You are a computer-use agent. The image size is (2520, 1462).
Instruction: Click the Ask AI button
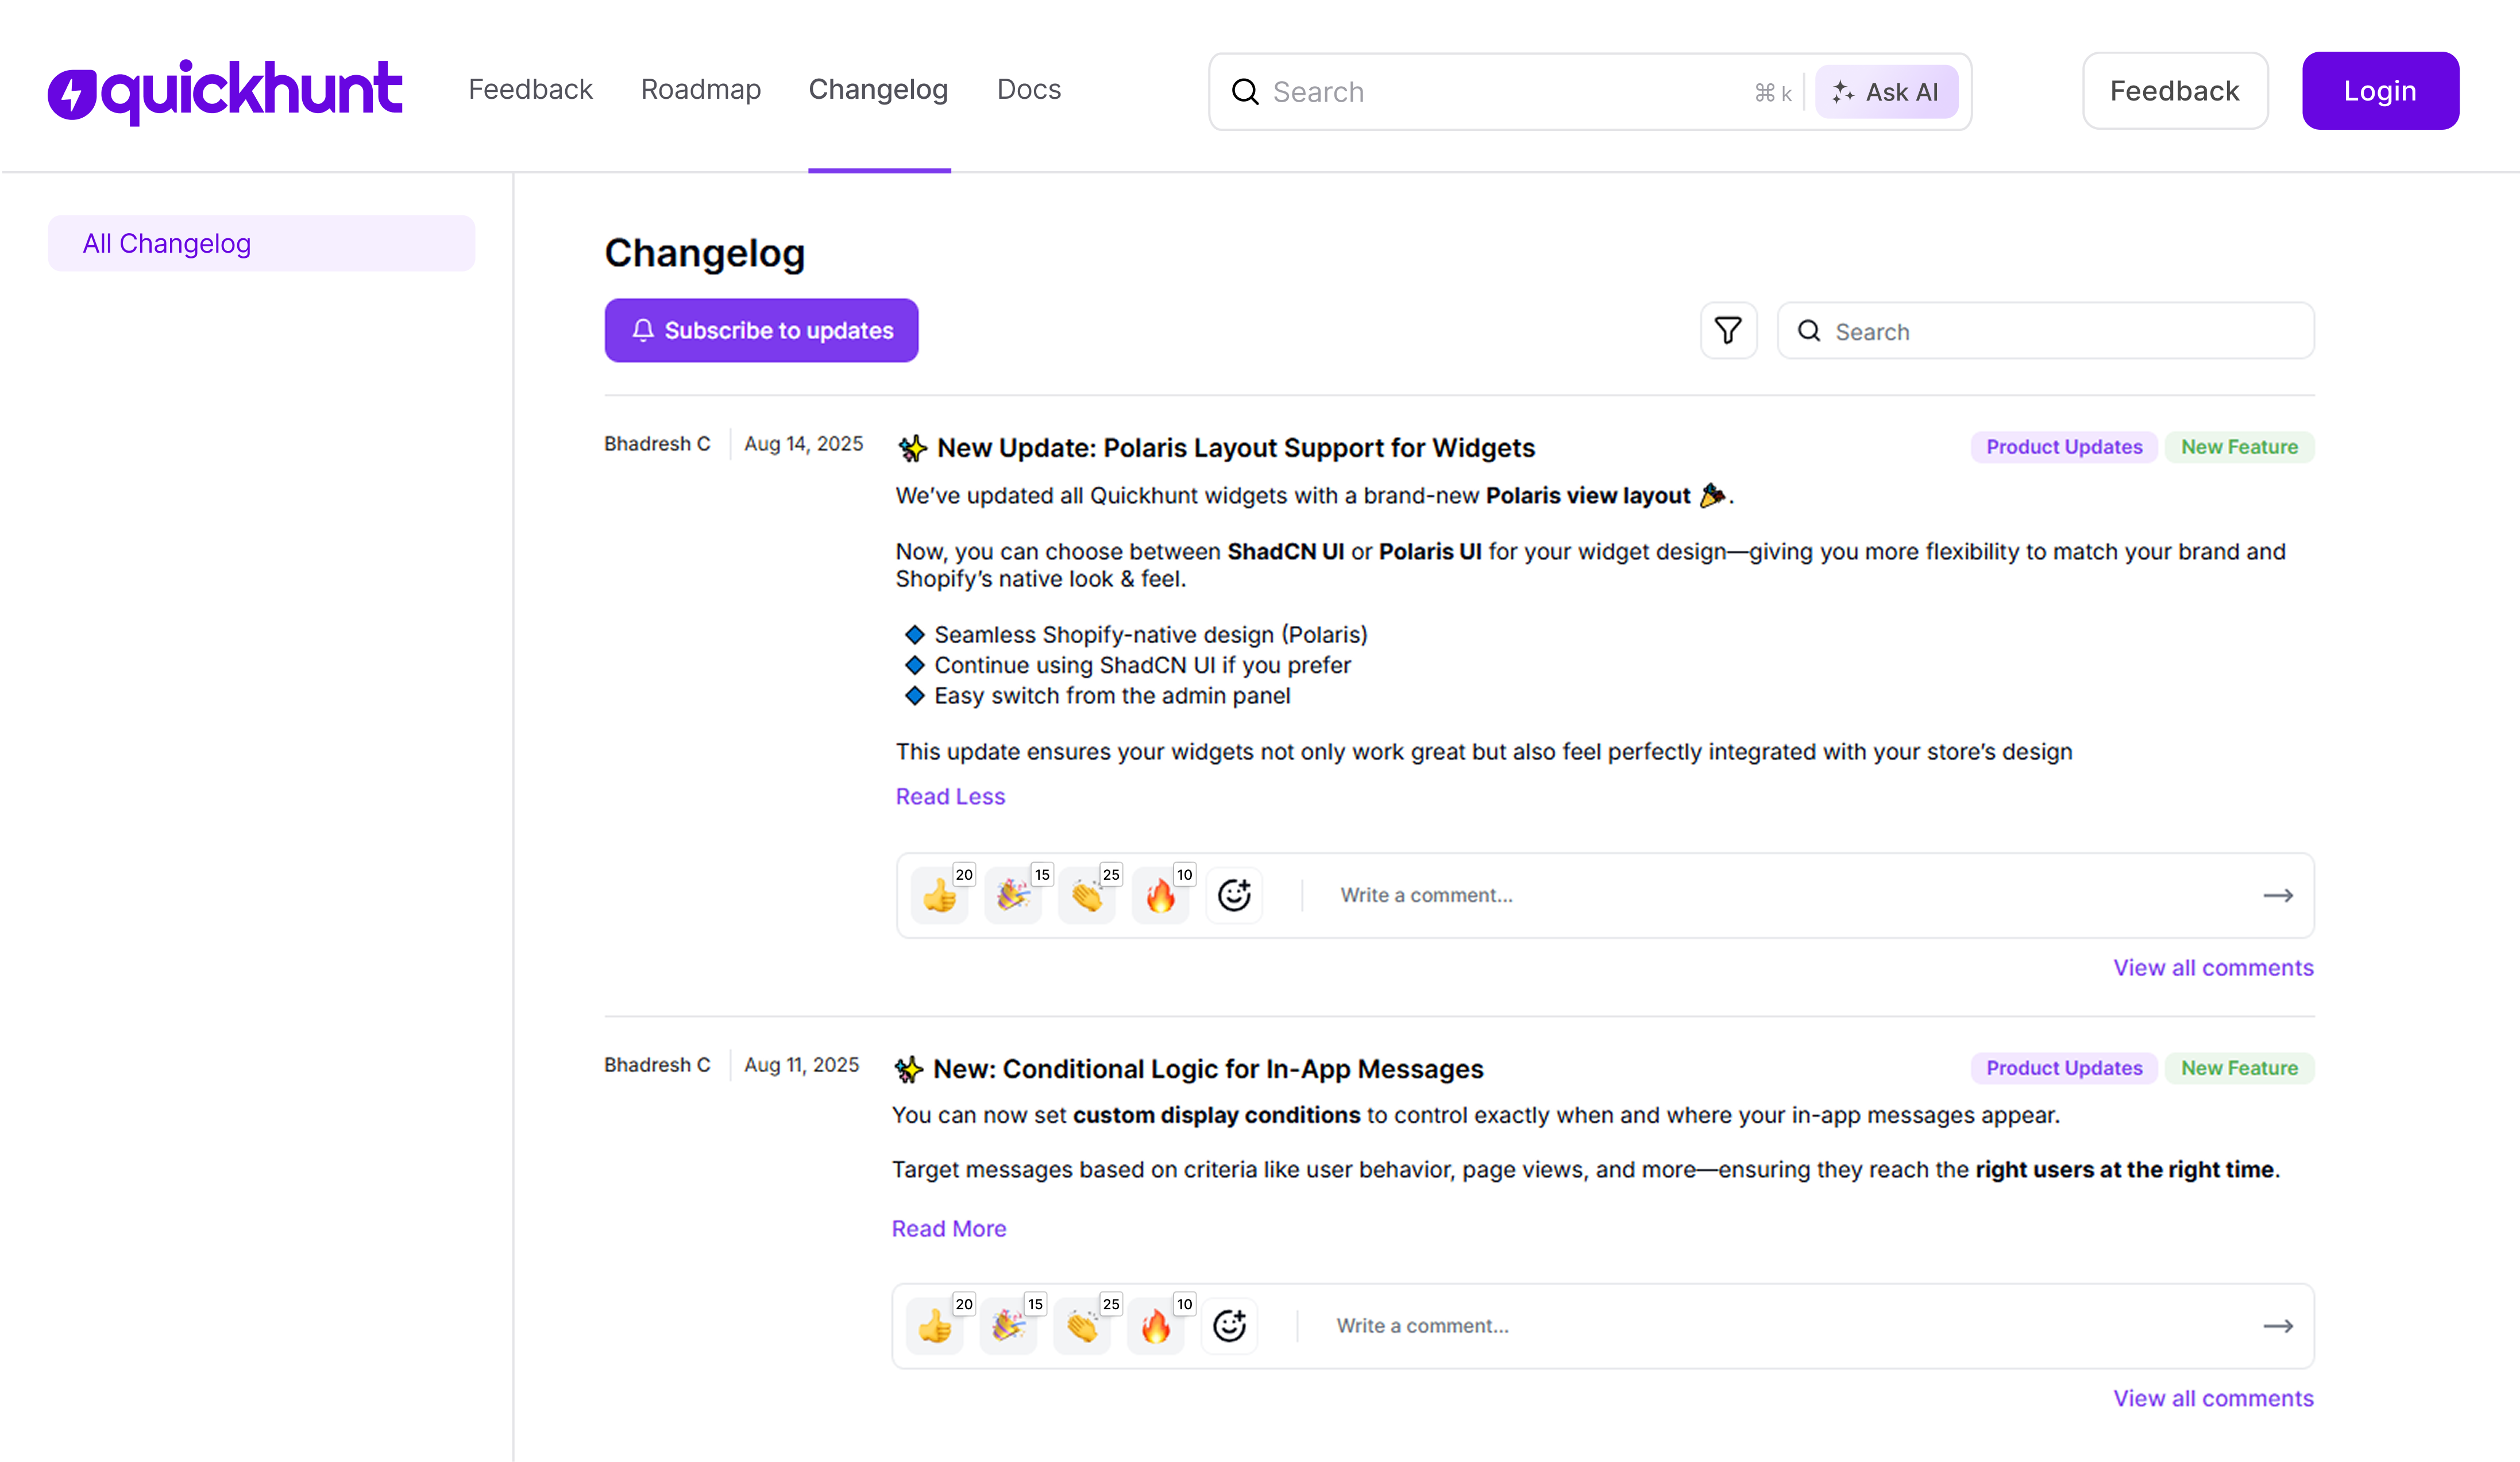point(1886,92)
